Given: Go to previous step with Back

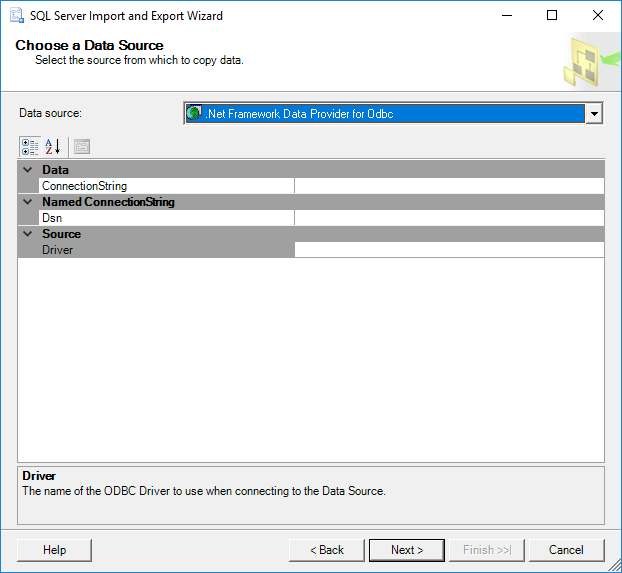Looking at the screenshot, I should (x=326, y=550).
